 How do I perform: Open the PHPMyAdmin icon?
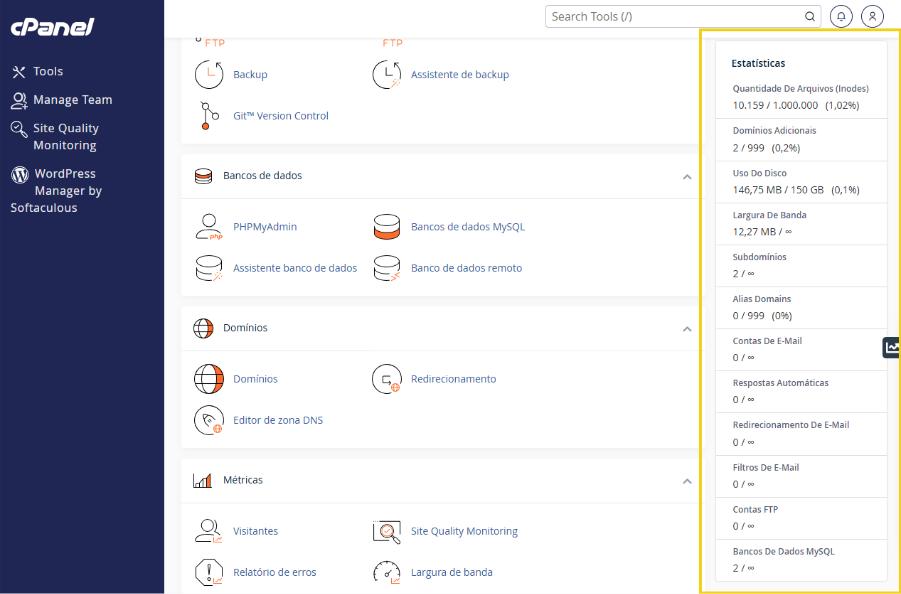(209, 226)
